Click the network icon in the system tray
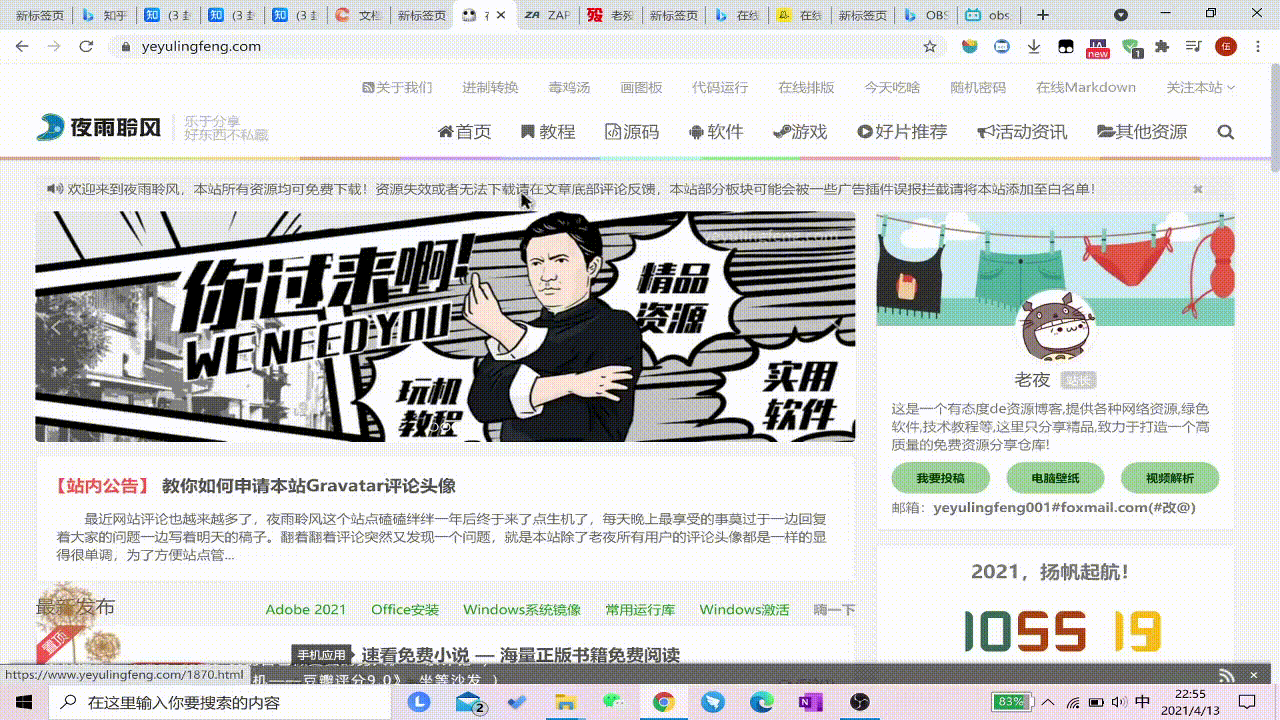1280x720 pixels. click(1075, 703)
